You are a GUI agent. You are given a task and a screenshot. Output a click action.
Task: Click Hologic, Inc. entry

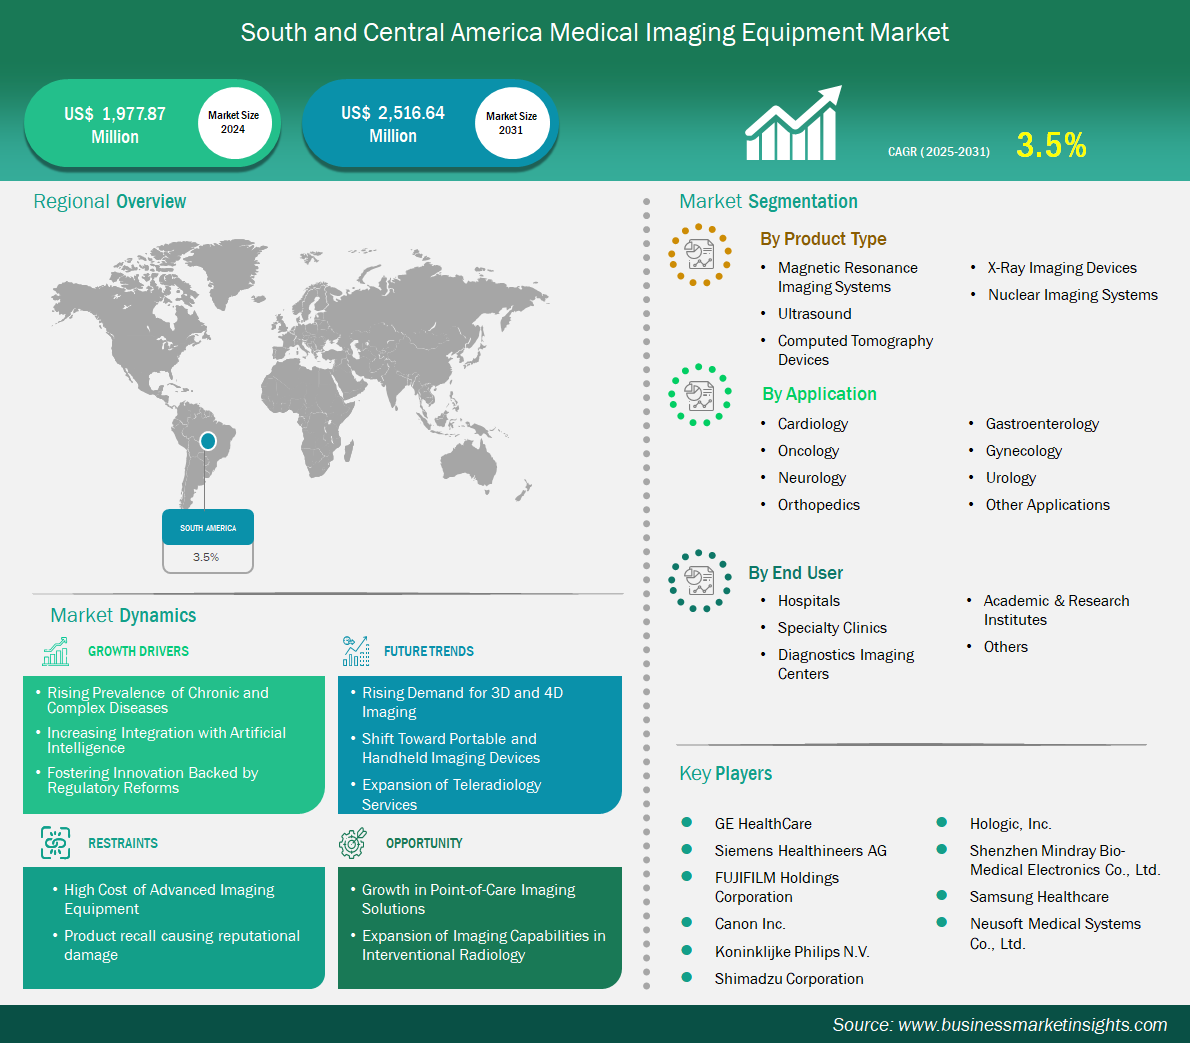point(1010,823)
